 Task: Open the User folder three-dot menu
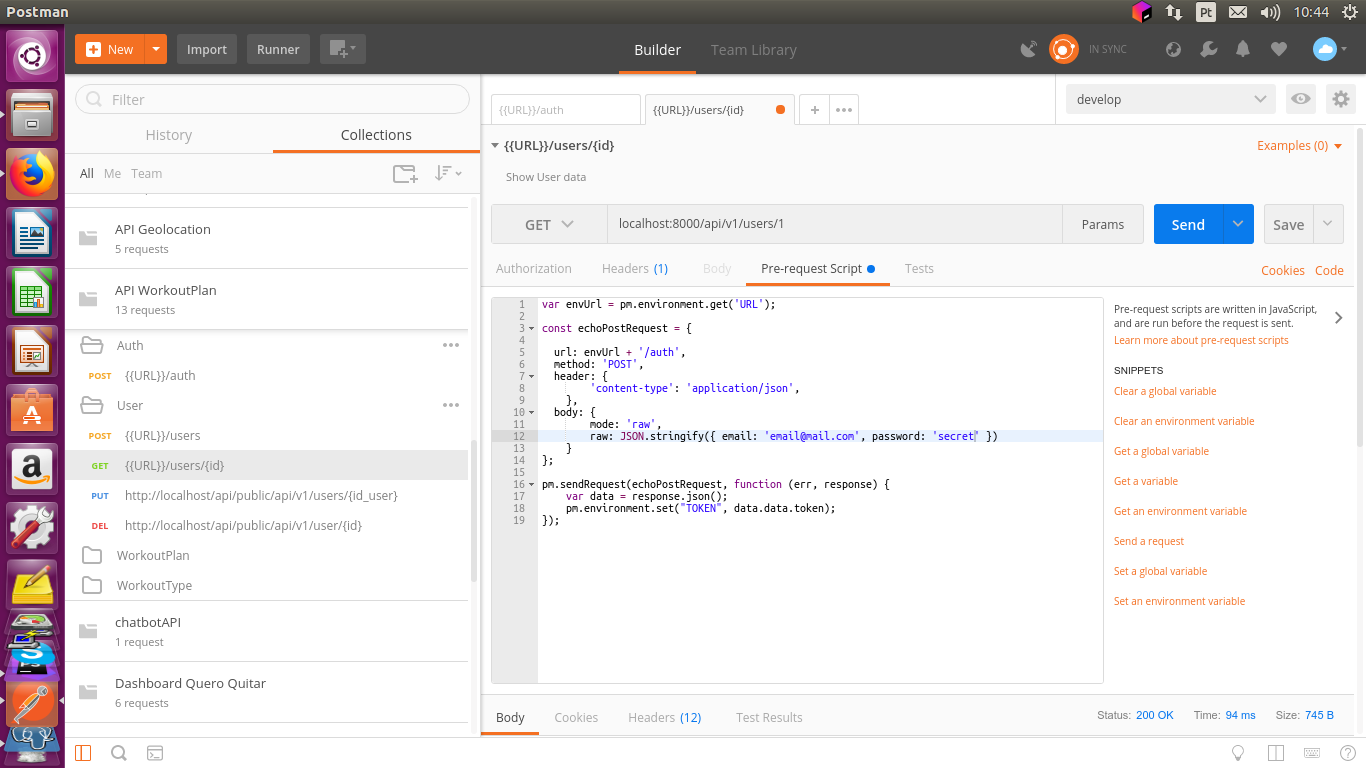coord(451,405)
